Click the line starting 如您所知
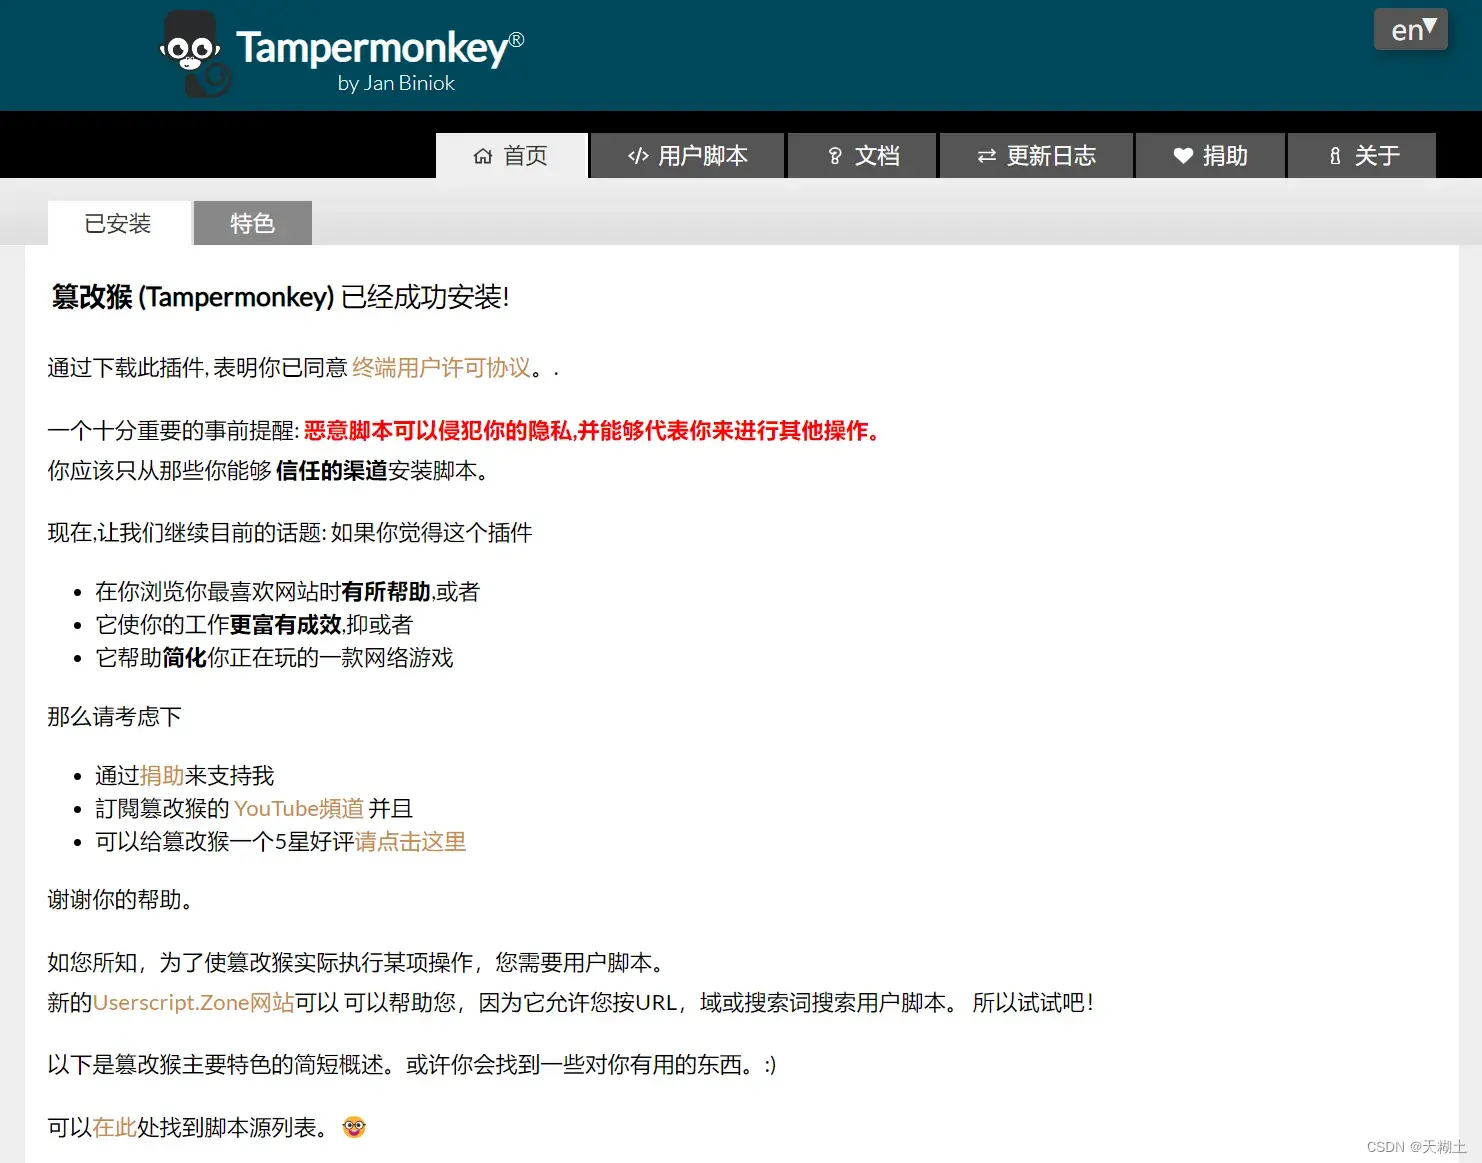The image size is (1482, 1163). (x=356, y=963)
